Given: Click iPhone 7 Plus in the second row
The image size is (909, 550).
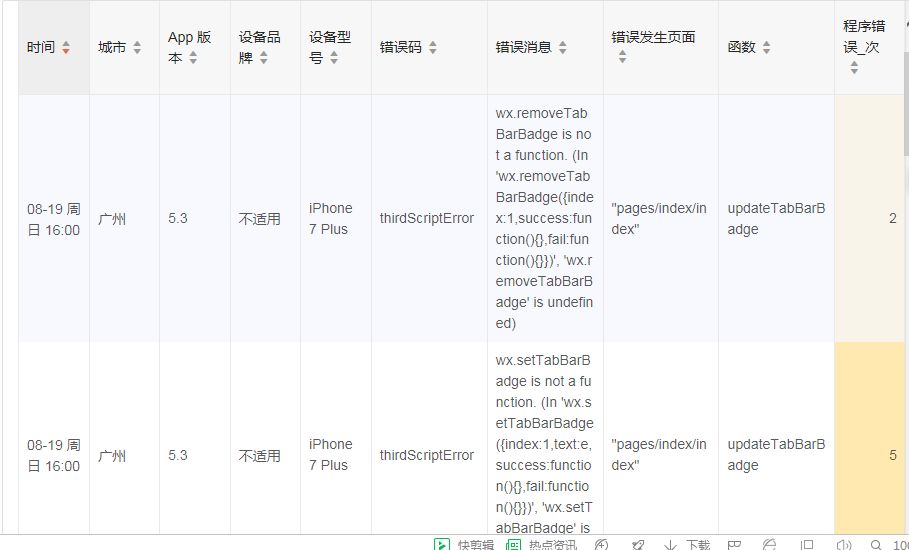Looking at the screenshot, I should (x=330, y=455).
